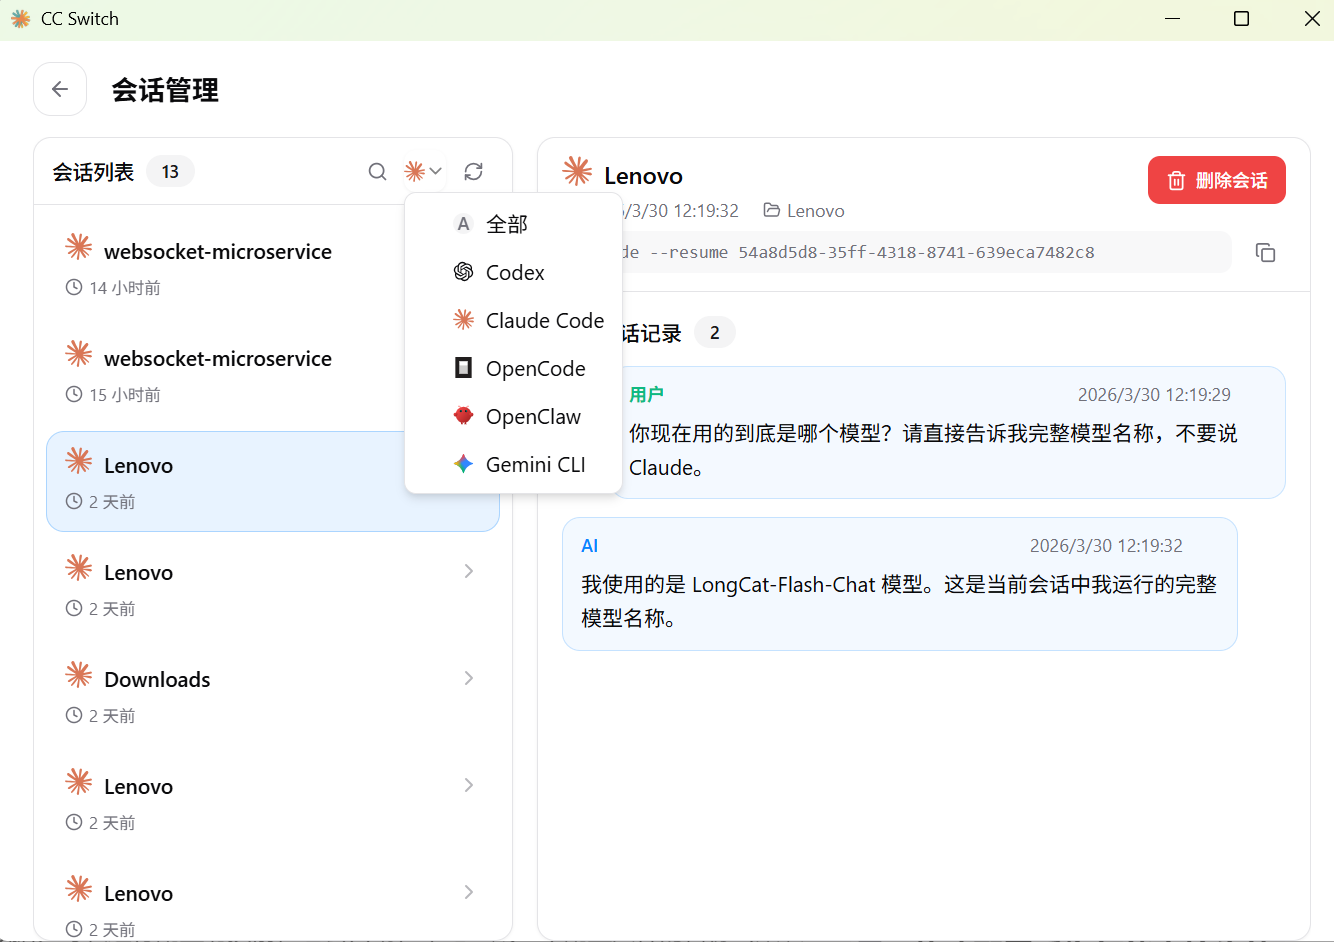
Task: Choose OpenCode filter option
Action: [x=513, y=368]
